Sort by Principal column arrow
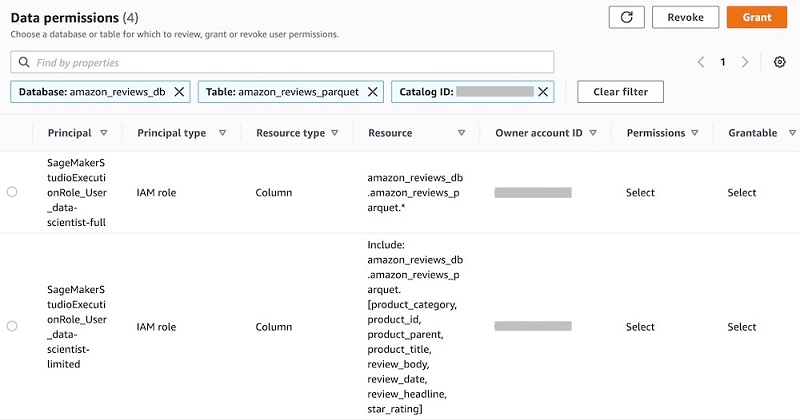Image resolution: width=800 pixels, height=420 pixels. (x=104, y=133)
